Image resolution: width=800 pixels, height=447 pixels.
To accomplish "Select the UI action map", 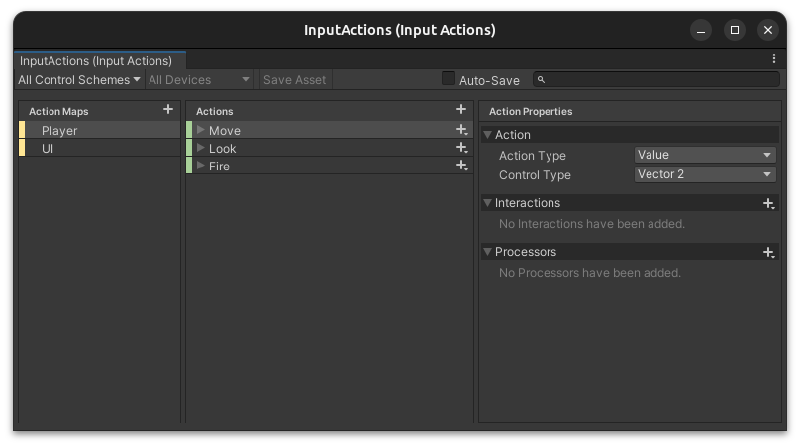I will point(99,148).
